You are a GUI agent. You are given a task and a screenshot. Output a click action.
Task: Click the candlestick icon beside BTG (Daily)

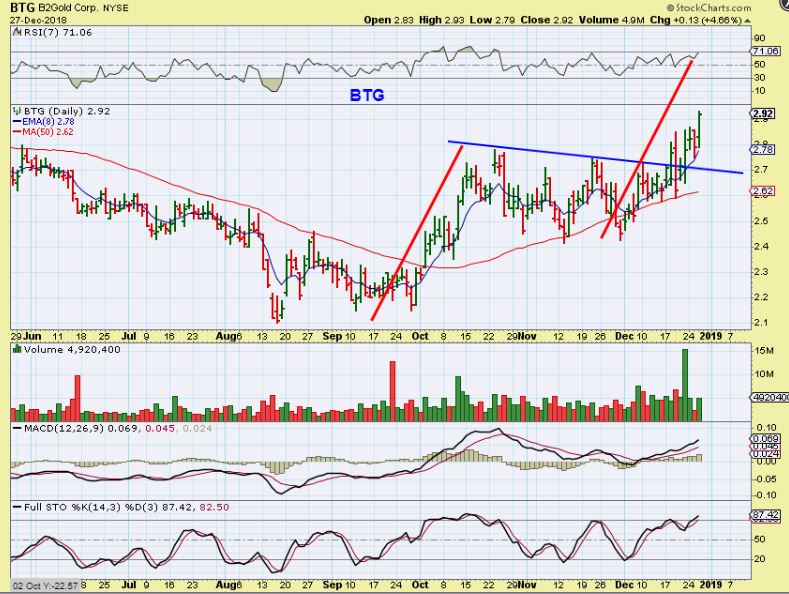click(x=18, y=111)
